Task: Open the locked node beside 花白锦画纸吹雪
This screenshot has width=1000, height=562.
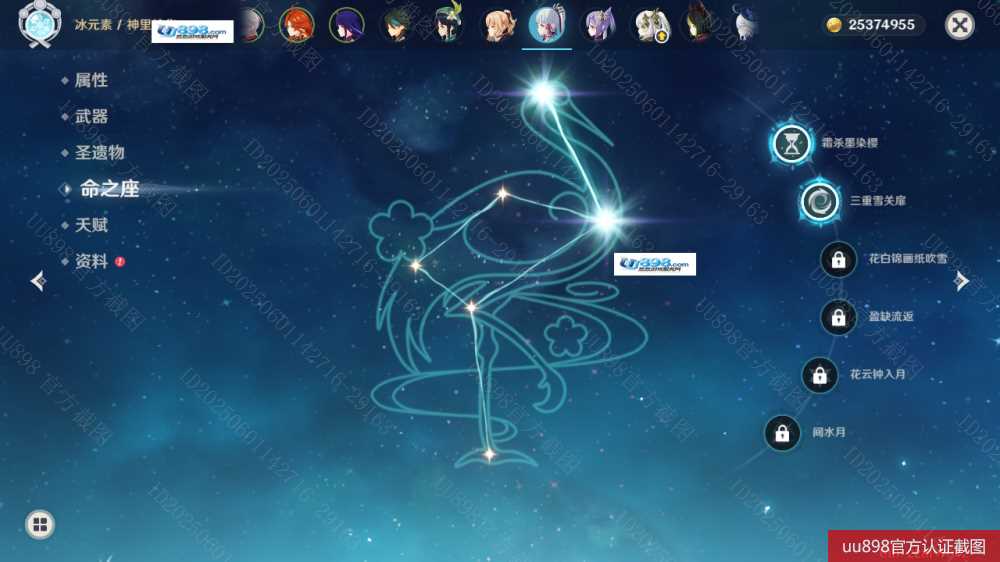Action: click(838, 259)
